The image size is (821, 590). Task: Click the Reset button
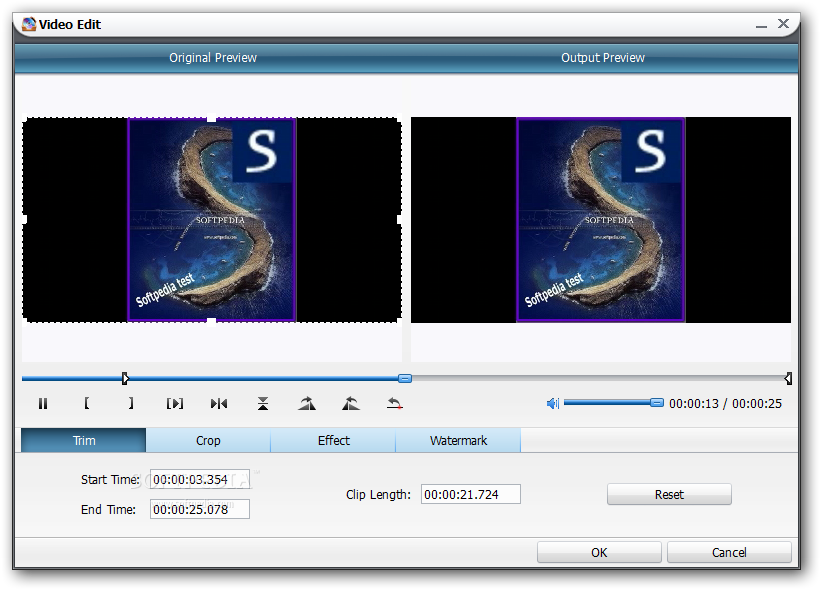click(669, 494)
